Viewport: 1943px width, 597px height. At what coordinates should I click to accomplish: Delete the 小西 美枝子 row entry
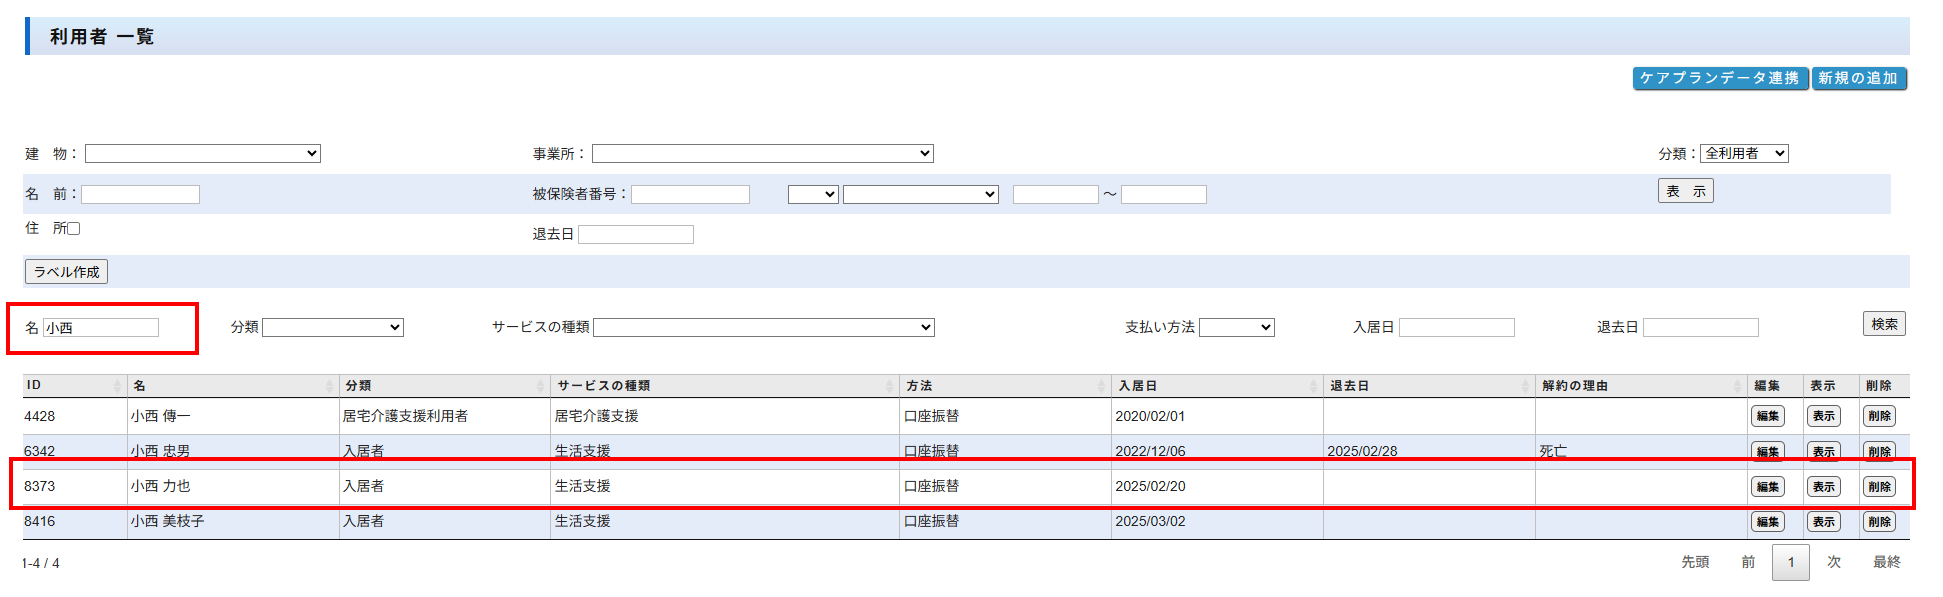(1879, 522)
